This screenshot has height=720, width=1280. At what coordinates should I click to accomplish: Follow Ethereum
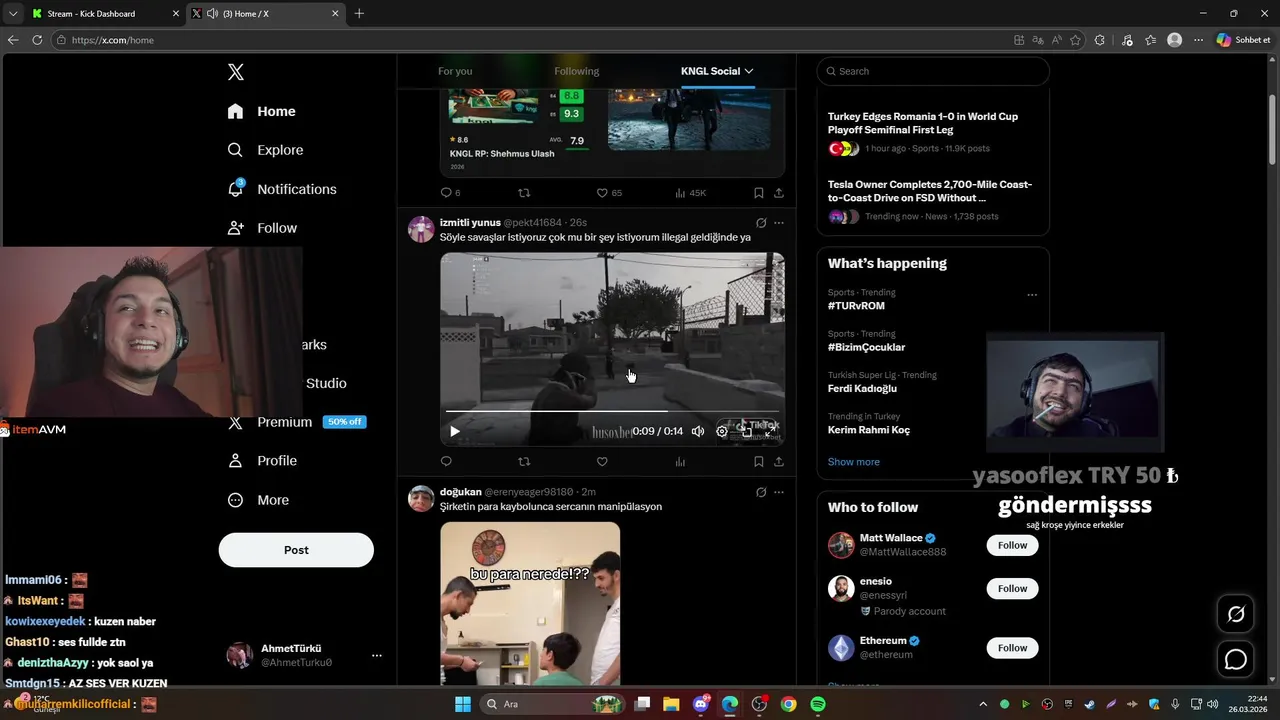[1012, 648]
